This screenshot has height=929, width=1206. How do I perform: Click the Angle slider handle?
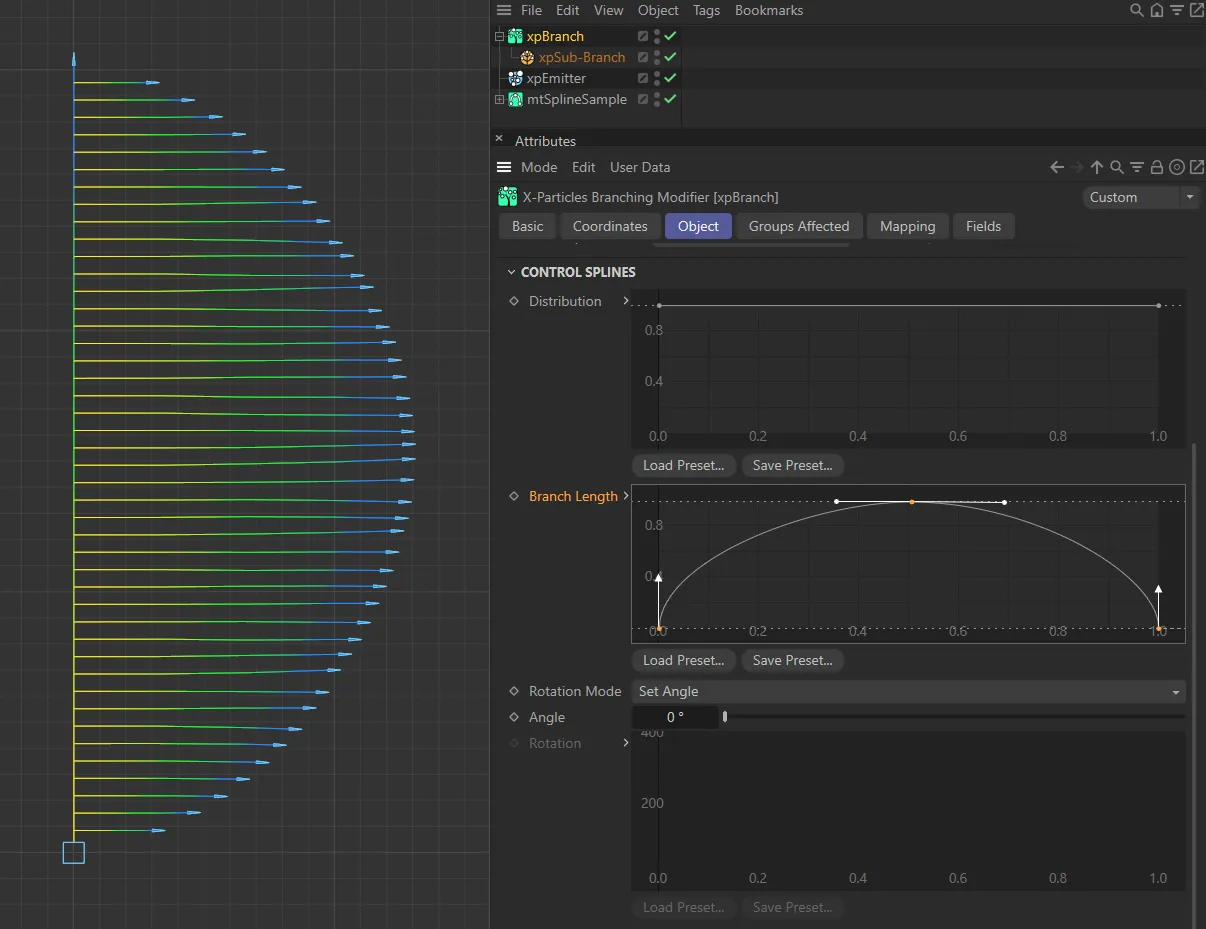725,717
